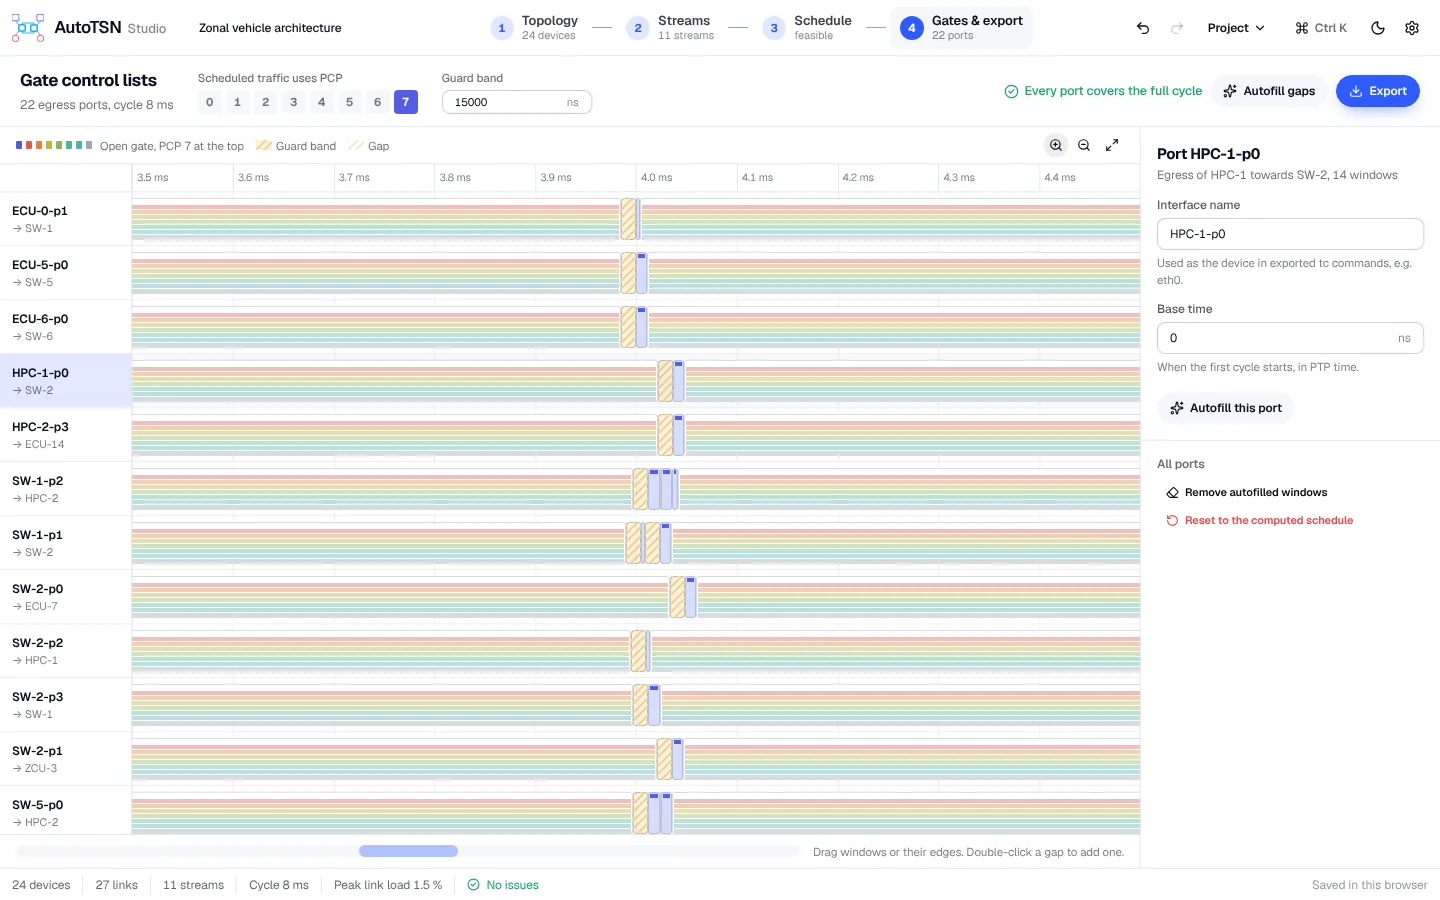The width and height of the screenshot is (1440, 900).
Task: Click the redo arrow icon
Action: click(1177, 28)
